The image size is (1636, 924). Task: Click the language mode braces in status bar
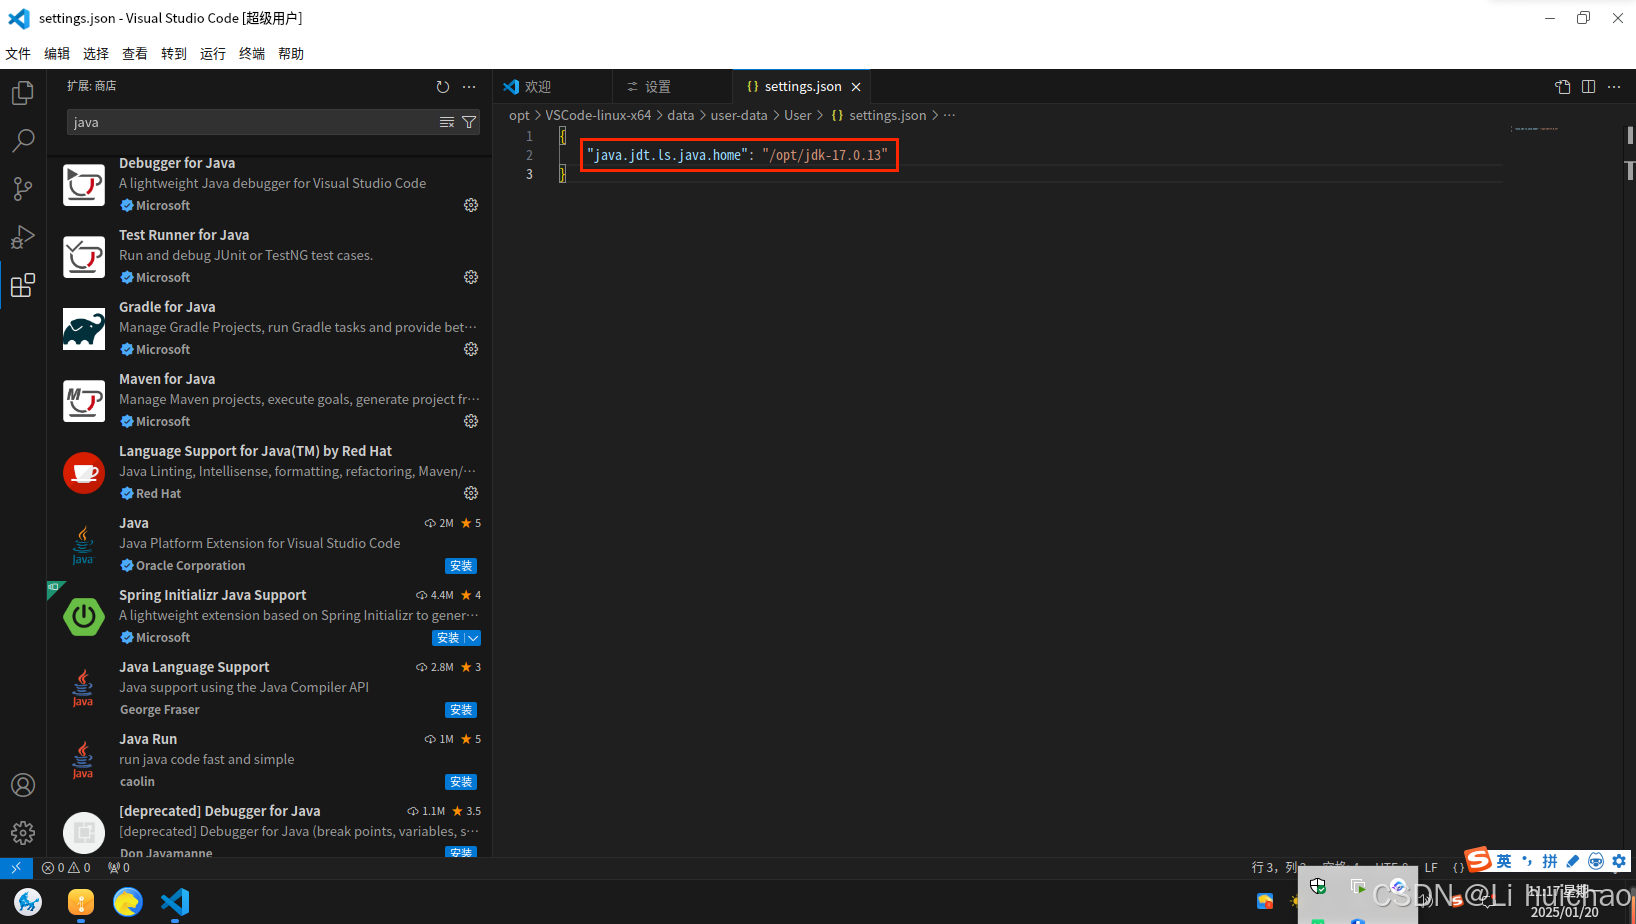click(x=1458, y=868)
